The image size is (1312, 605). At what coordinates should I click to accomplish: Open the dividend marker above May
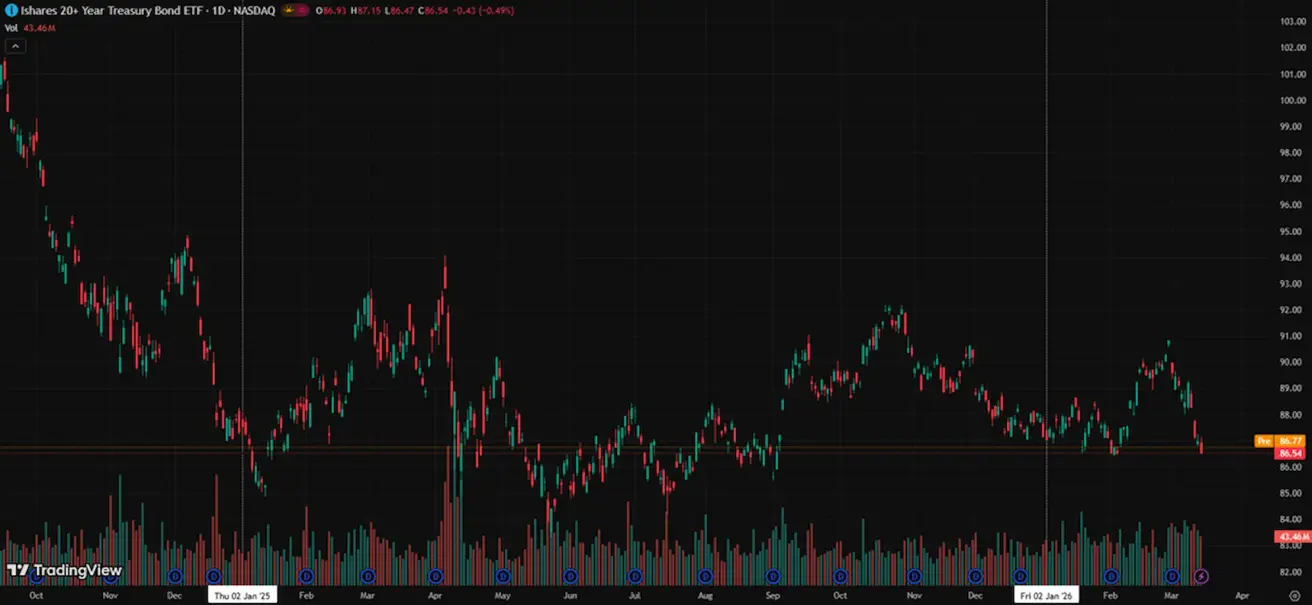point(503,576)
